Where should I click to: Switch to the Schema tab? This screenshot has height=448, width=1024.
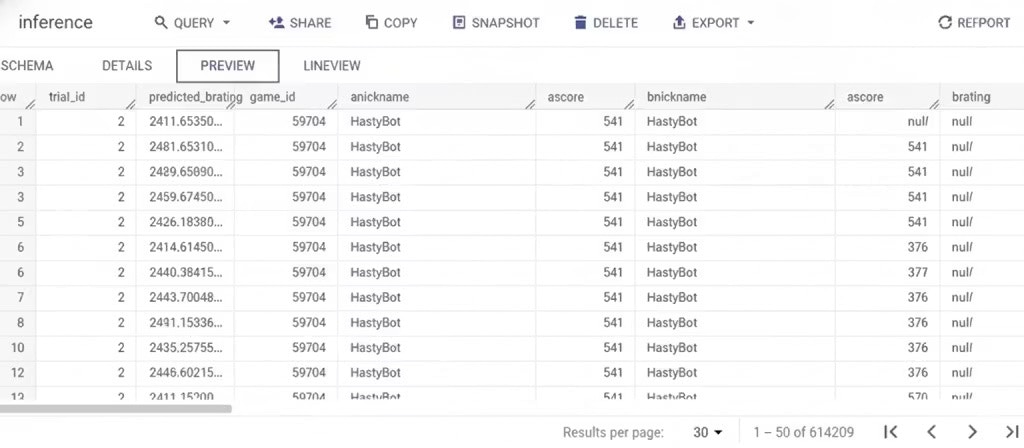click(27, 66)
